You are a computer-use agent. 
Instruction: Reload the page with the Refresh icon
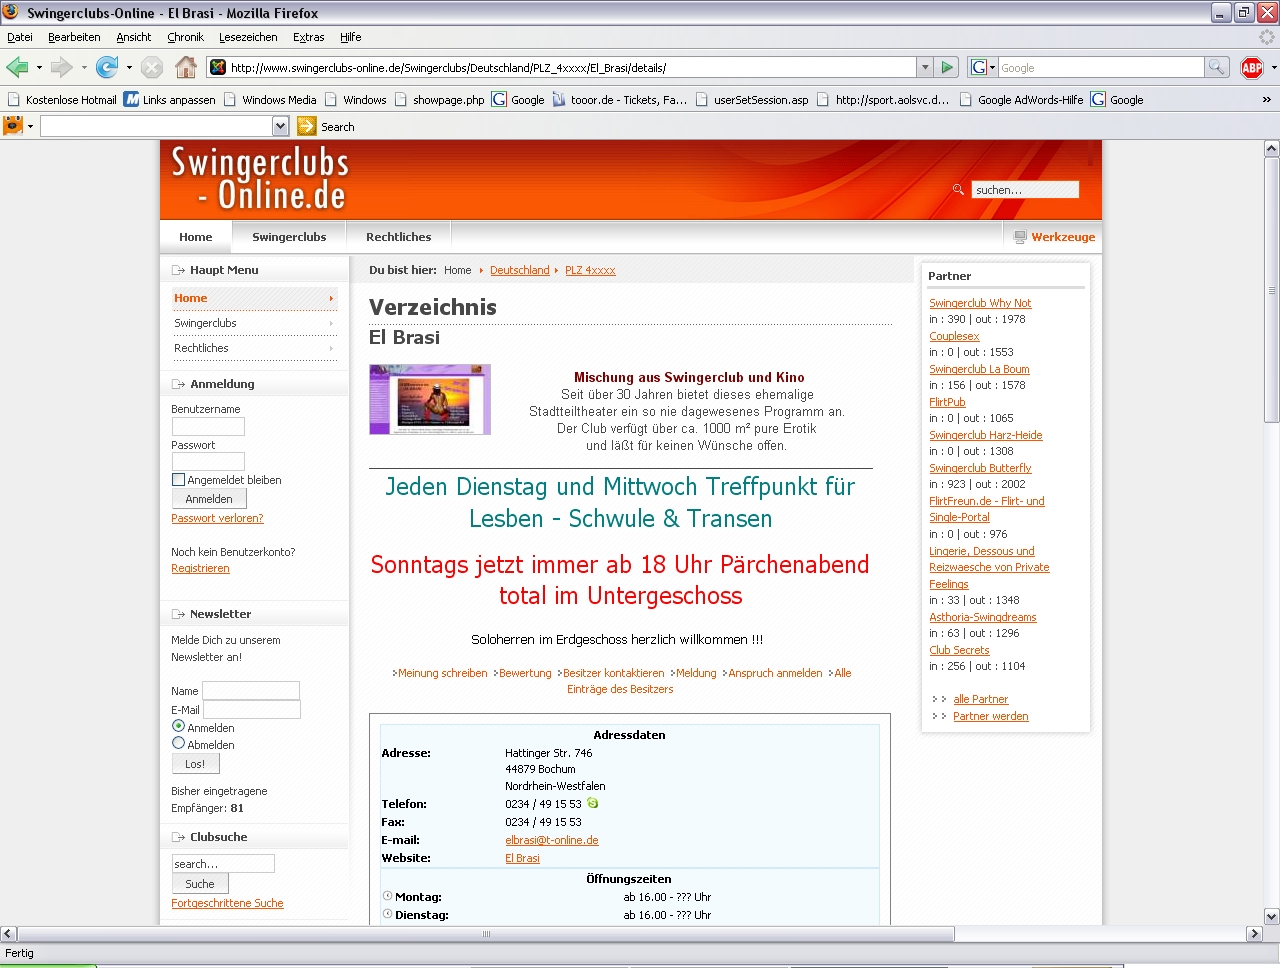107,67
